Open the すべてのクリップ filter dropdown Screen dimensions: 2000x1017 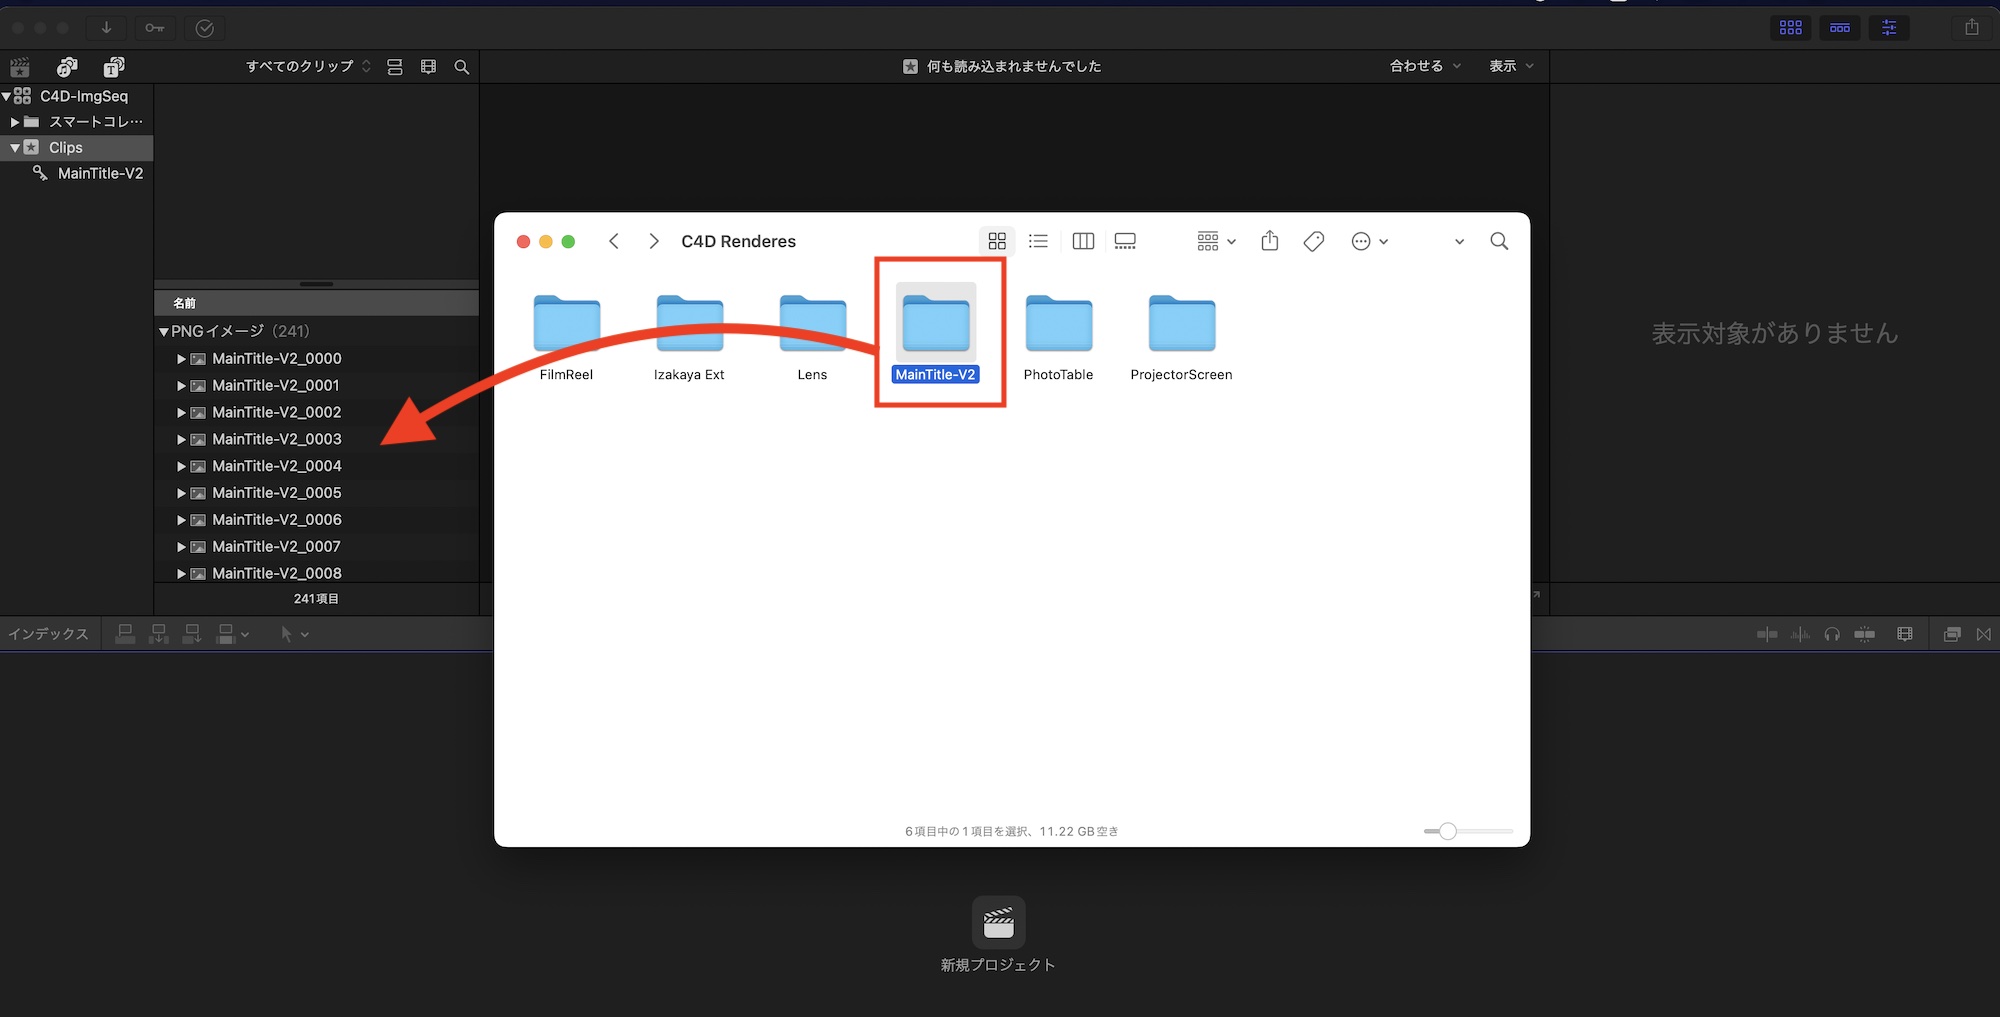tap(308, 67)
